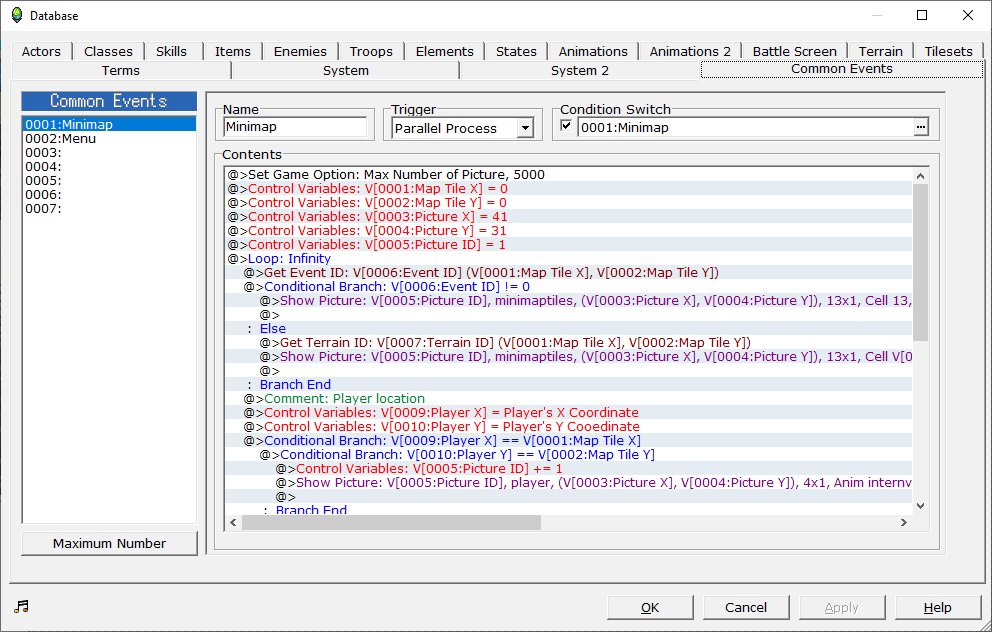Select the System 2 tab

(580, 70)
